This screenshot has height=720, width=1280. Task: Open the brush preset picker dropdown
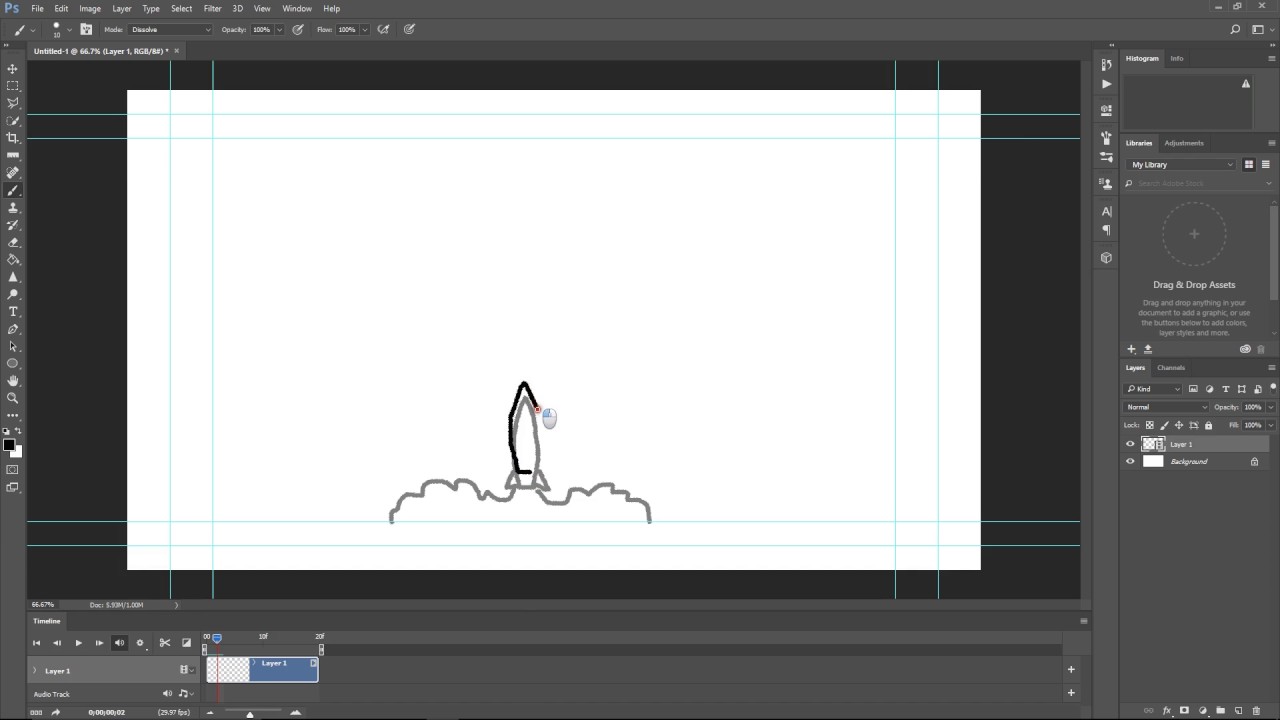69,30
